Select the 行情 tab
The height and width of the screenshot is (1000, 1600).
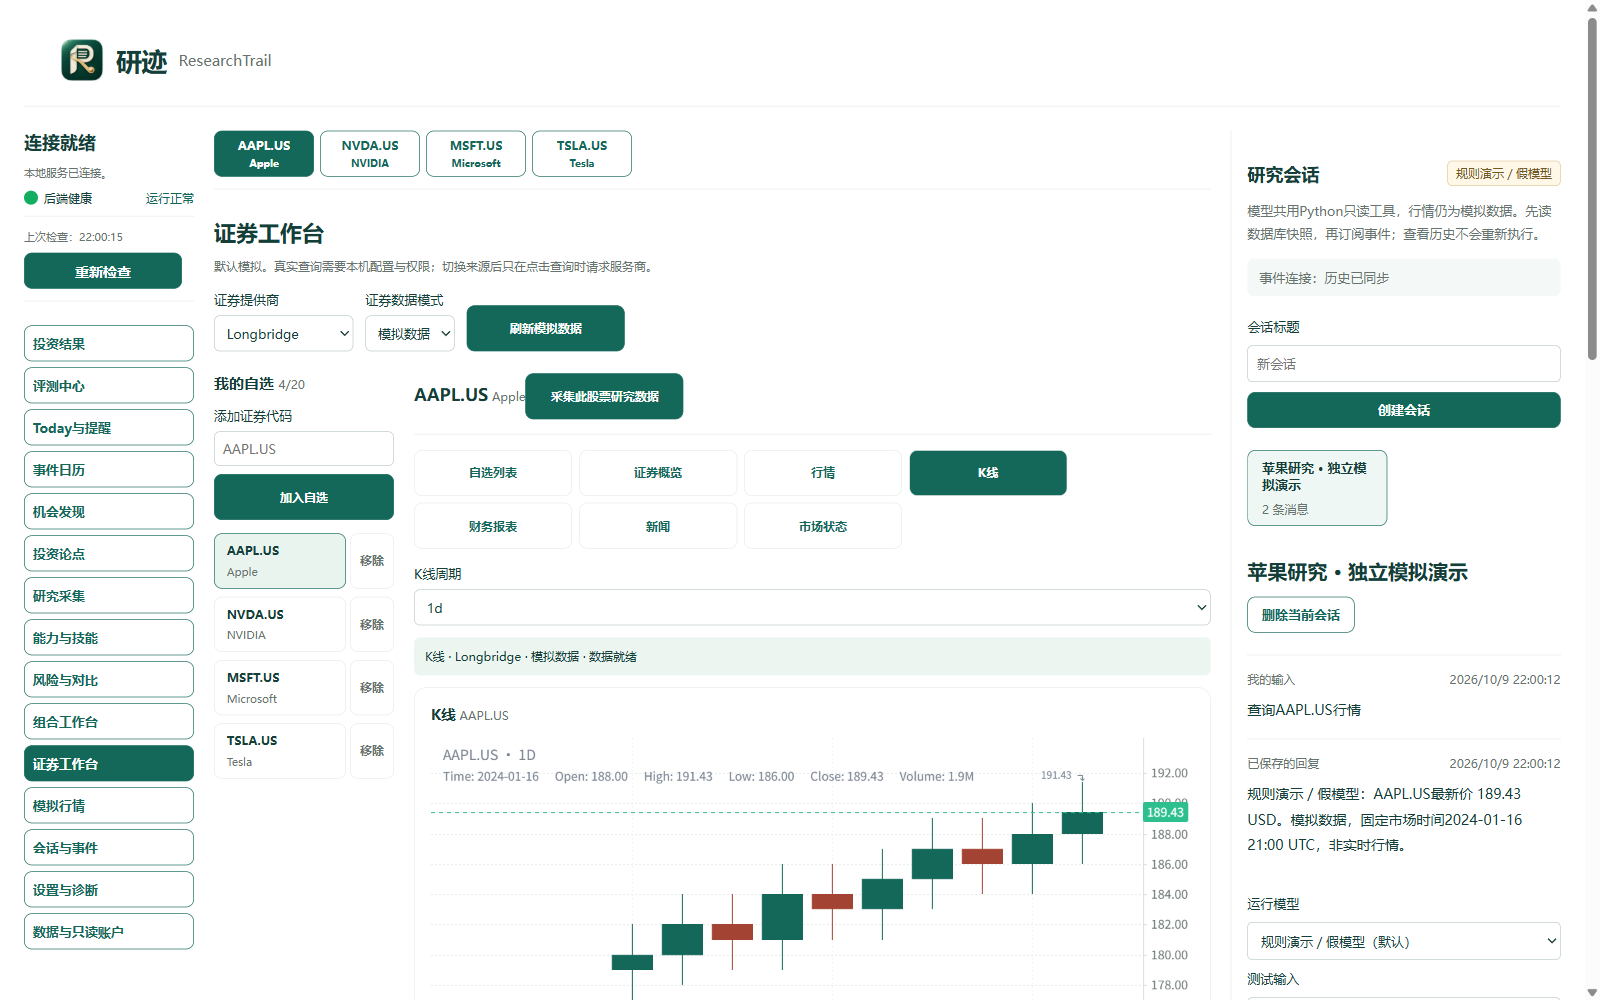823,473
